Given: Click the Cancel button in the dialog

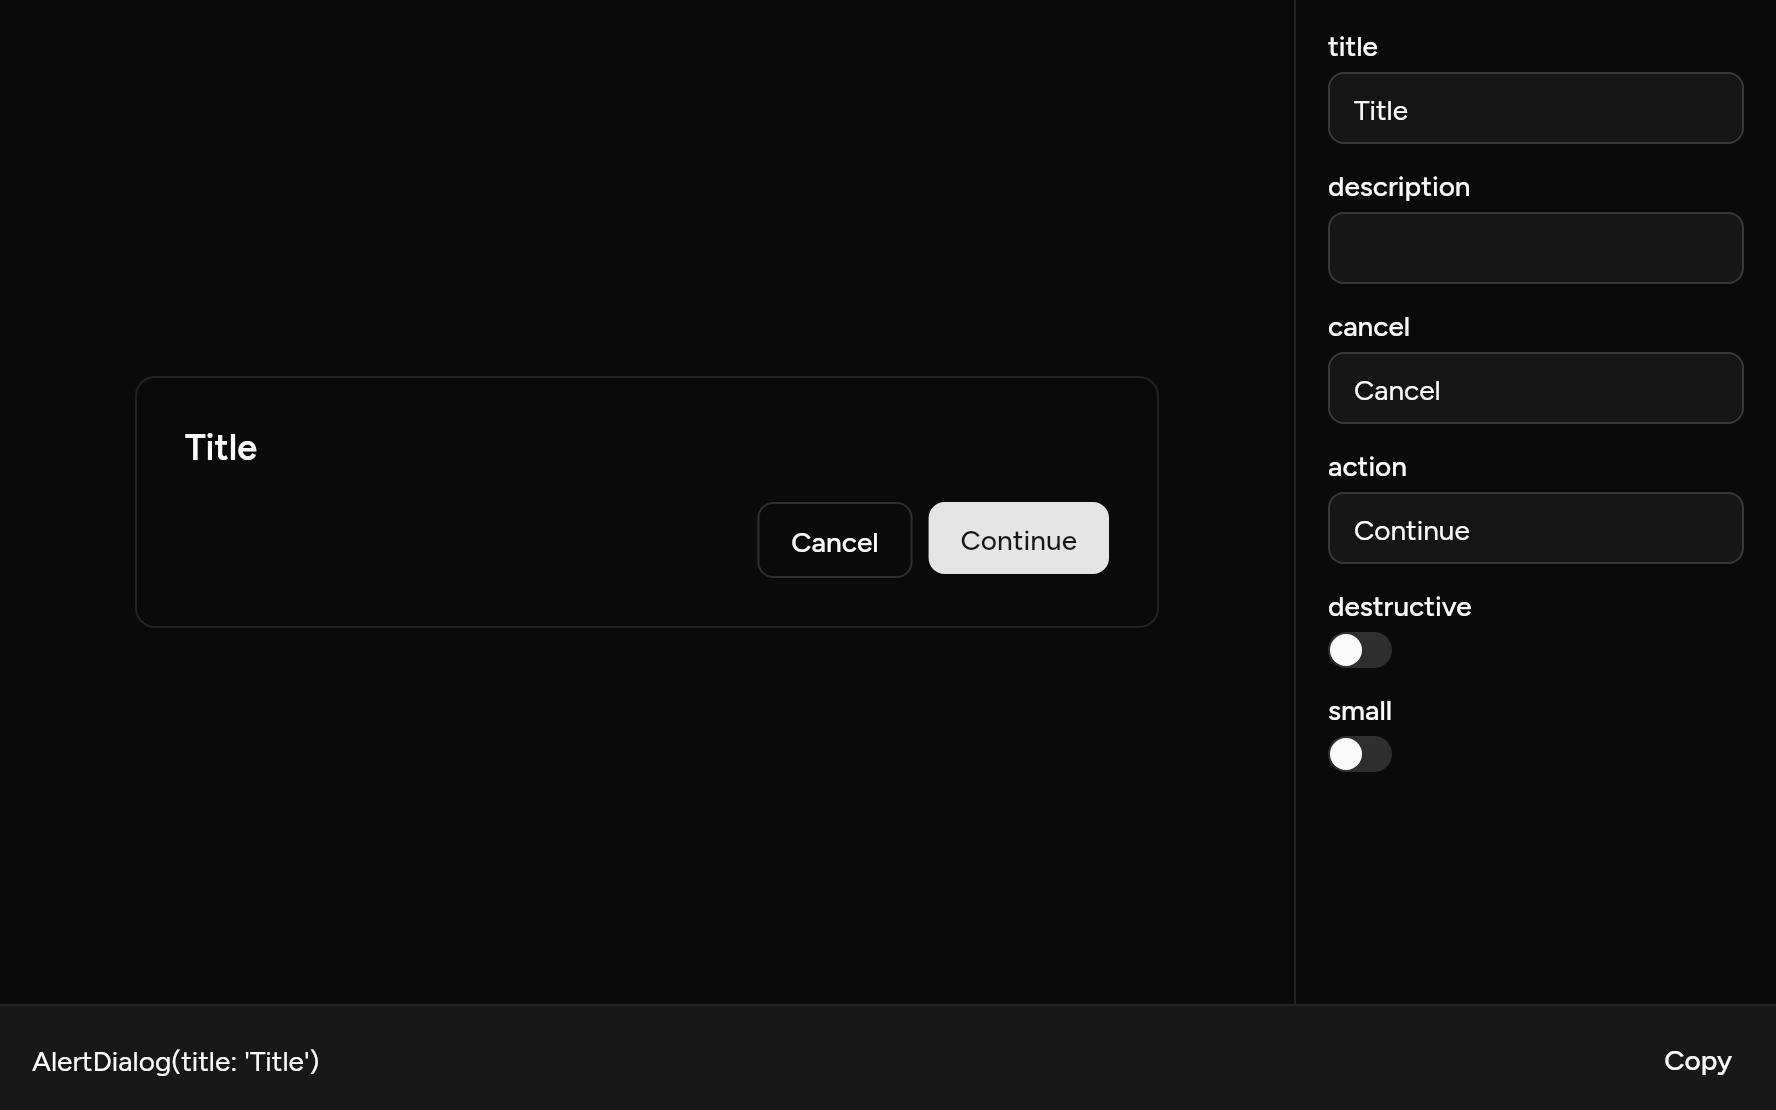Looking at the screenshot, I should point(835,540).
